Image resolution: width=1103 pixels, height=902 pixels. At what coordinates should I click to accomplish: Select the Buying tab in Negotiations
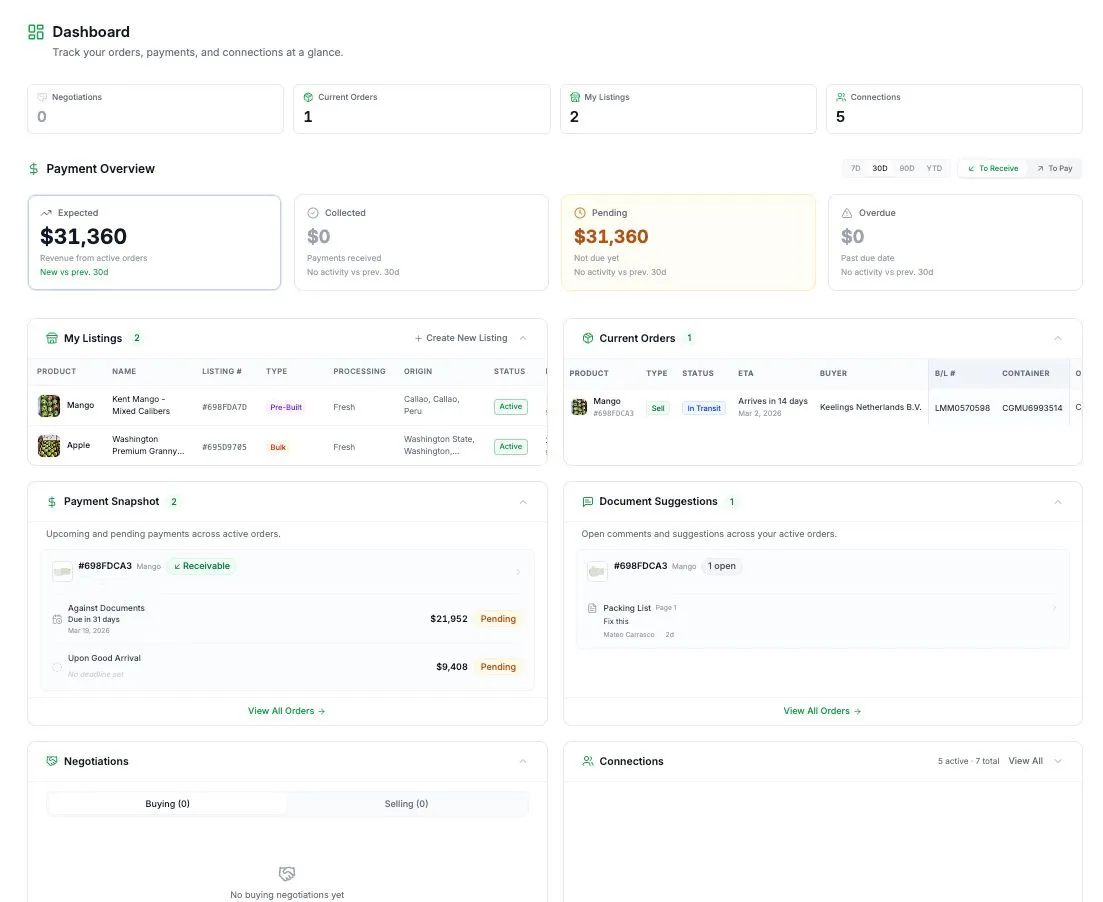(x=166, y=803)
